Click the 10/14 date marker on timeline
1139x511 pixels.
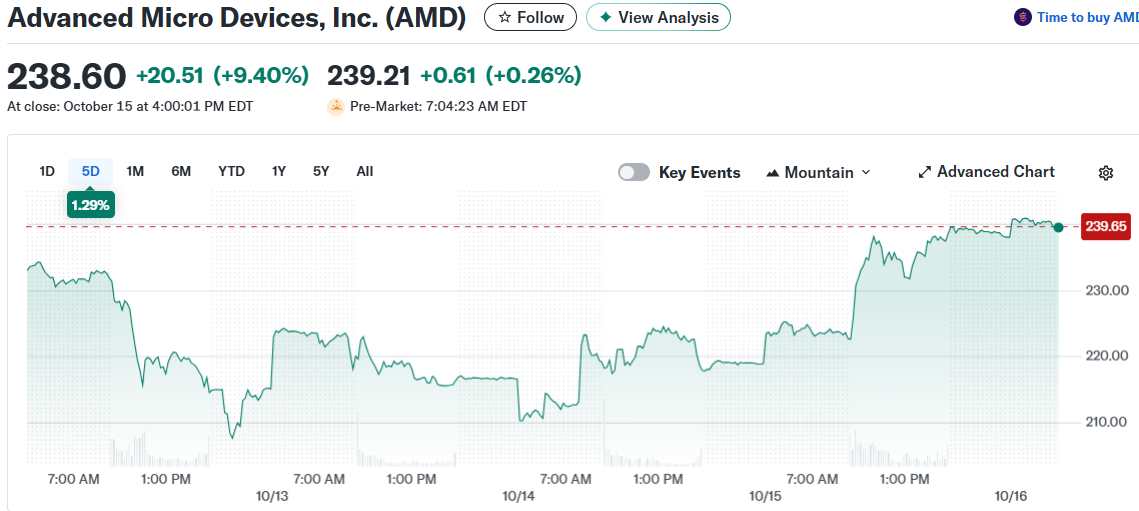pyautogui.click(x=519, y=496)
